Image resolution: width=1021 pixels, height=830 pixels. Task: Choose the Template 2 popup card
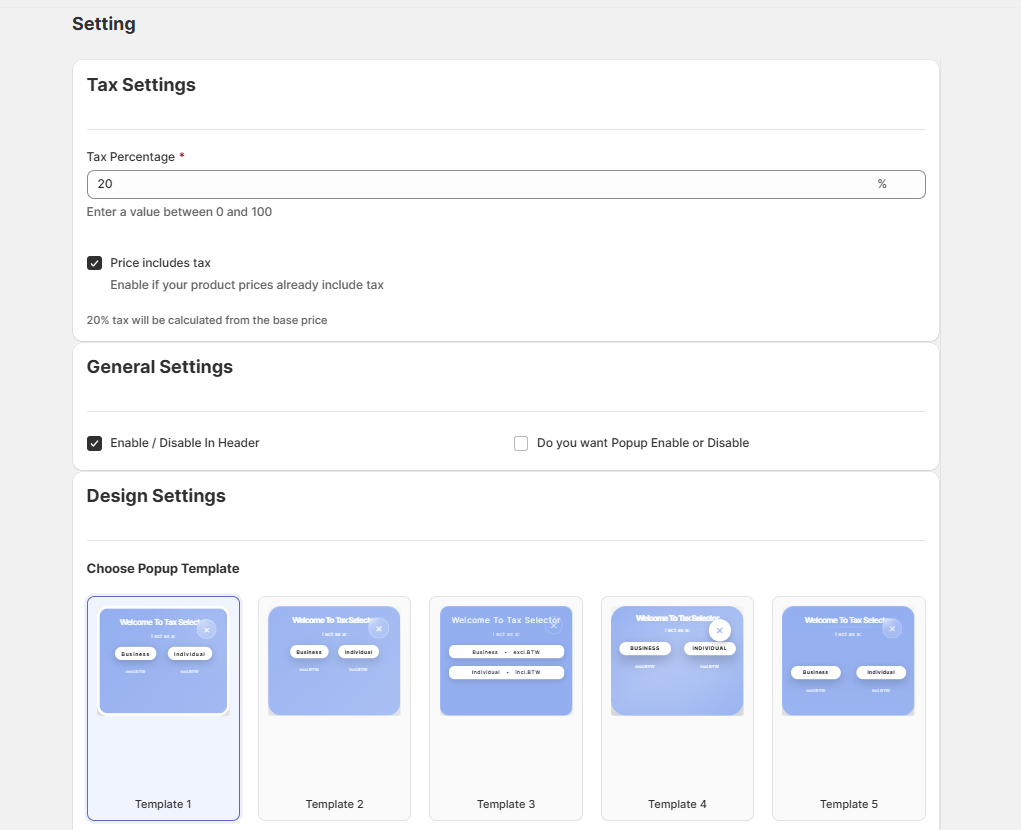click(334, 708)
